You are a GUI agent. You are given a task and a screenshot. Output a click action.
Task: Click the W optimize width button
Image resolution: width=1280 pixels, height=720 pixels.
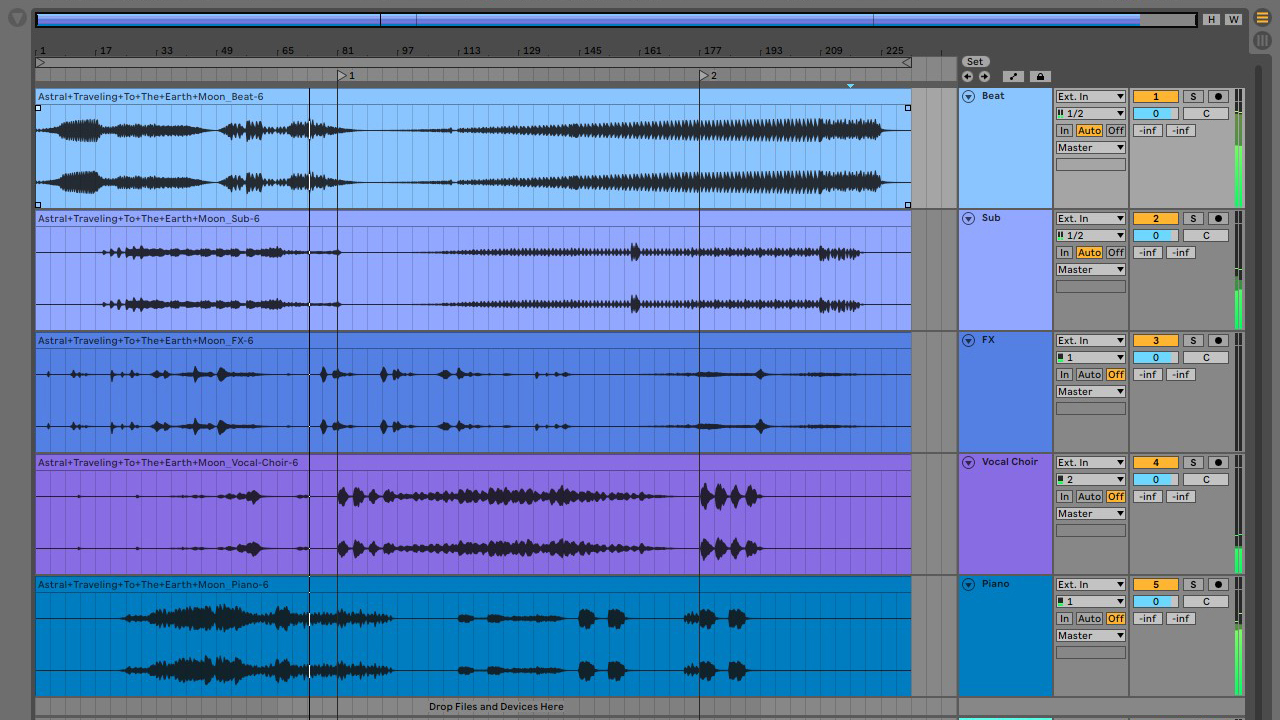pos(1233,19)
